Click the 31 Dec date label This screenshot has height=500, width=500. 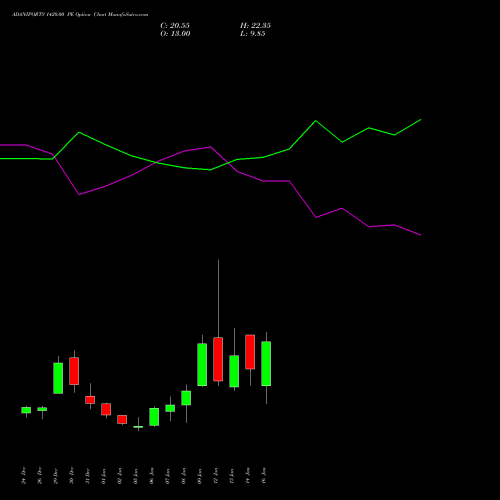click(87, 476)
